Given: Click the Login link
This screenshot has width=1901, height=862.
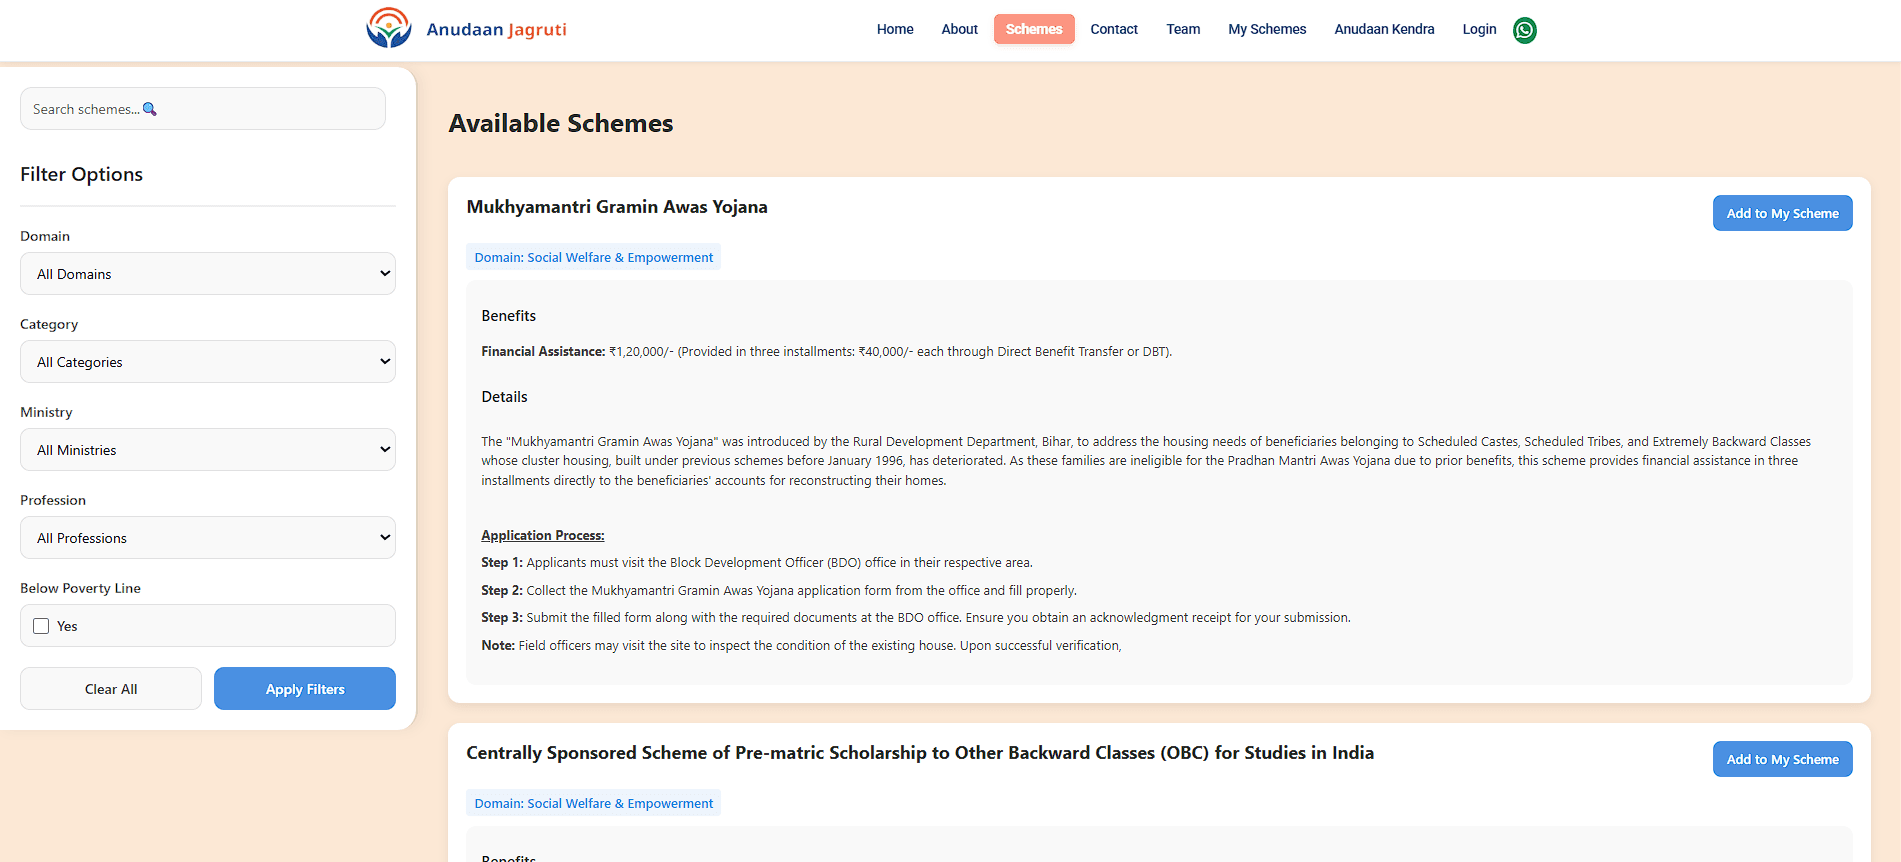Looking at the screenshot, I should [1479, 29].
